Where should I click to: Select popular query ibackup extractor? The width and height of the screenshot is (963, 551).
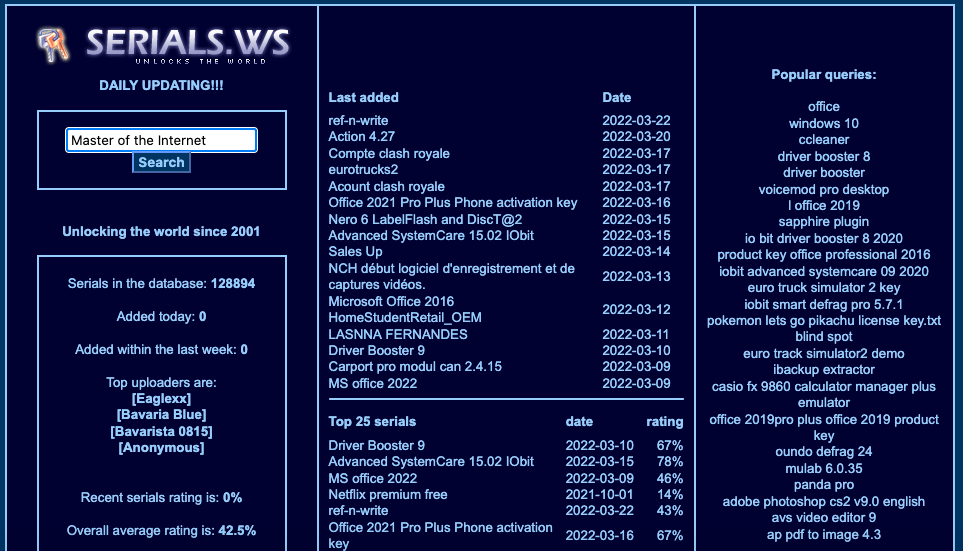click(x=824, y=370)
